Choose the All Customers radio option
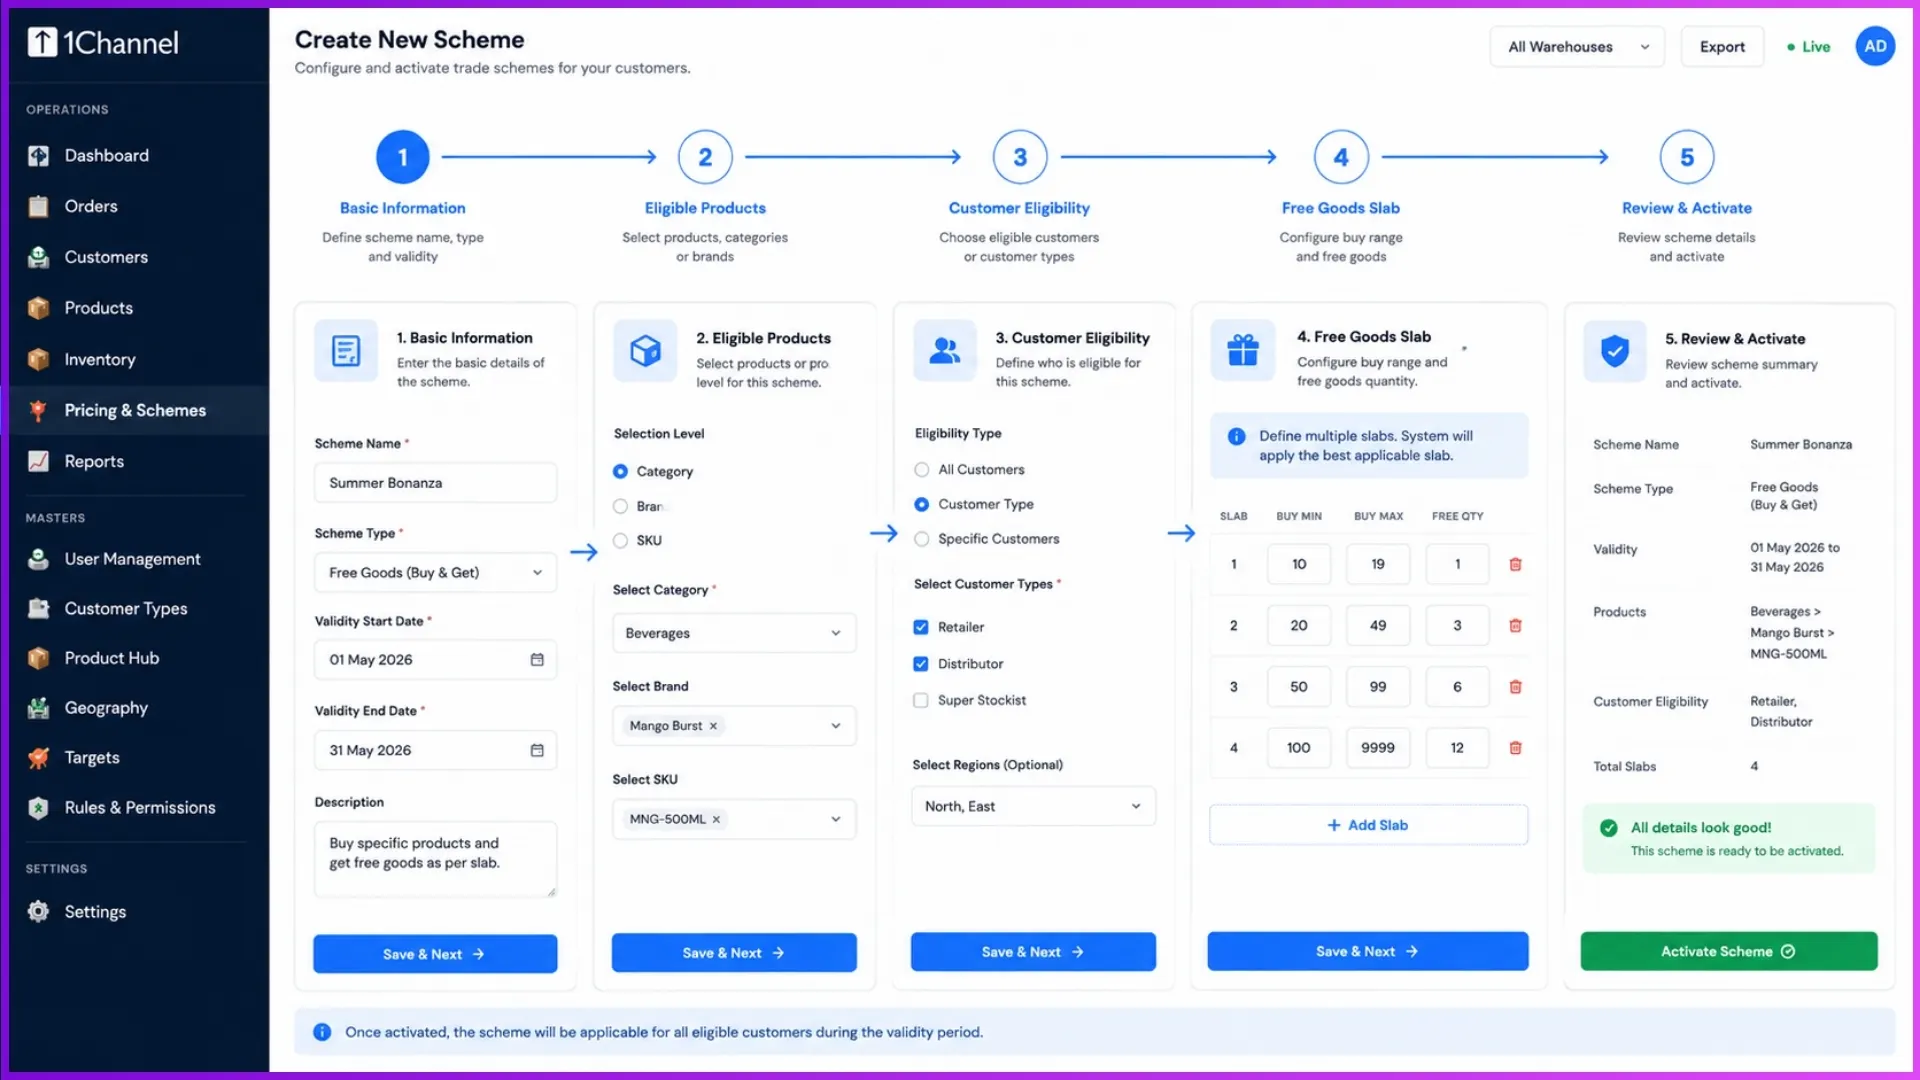Image resolution: width=1920 pixels, height=1080 pixels. click(922, 470)
